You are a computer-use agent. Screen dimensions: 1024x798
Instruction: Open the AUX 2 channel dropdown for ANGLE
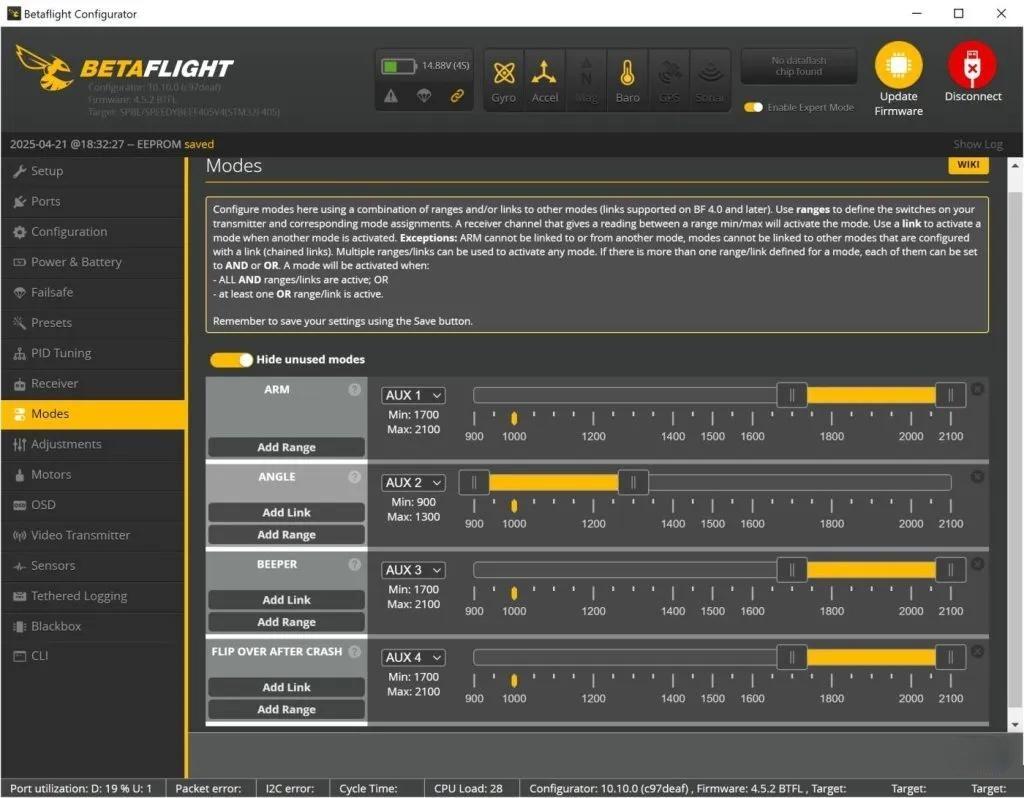413,483
